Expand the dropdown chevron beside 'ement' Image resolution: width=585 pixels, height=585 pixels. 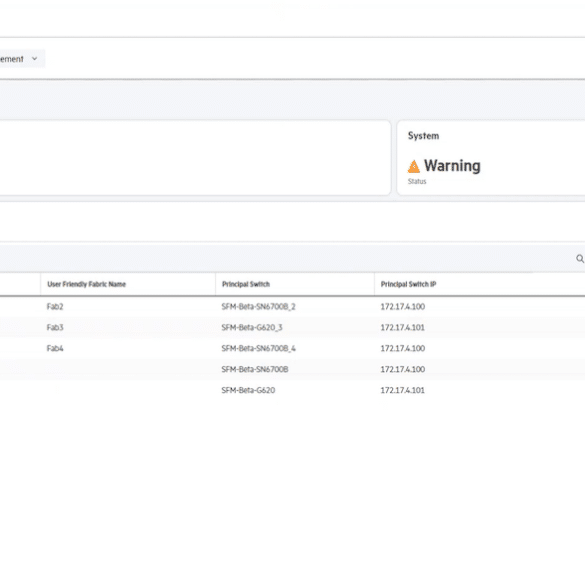point(35,59)
